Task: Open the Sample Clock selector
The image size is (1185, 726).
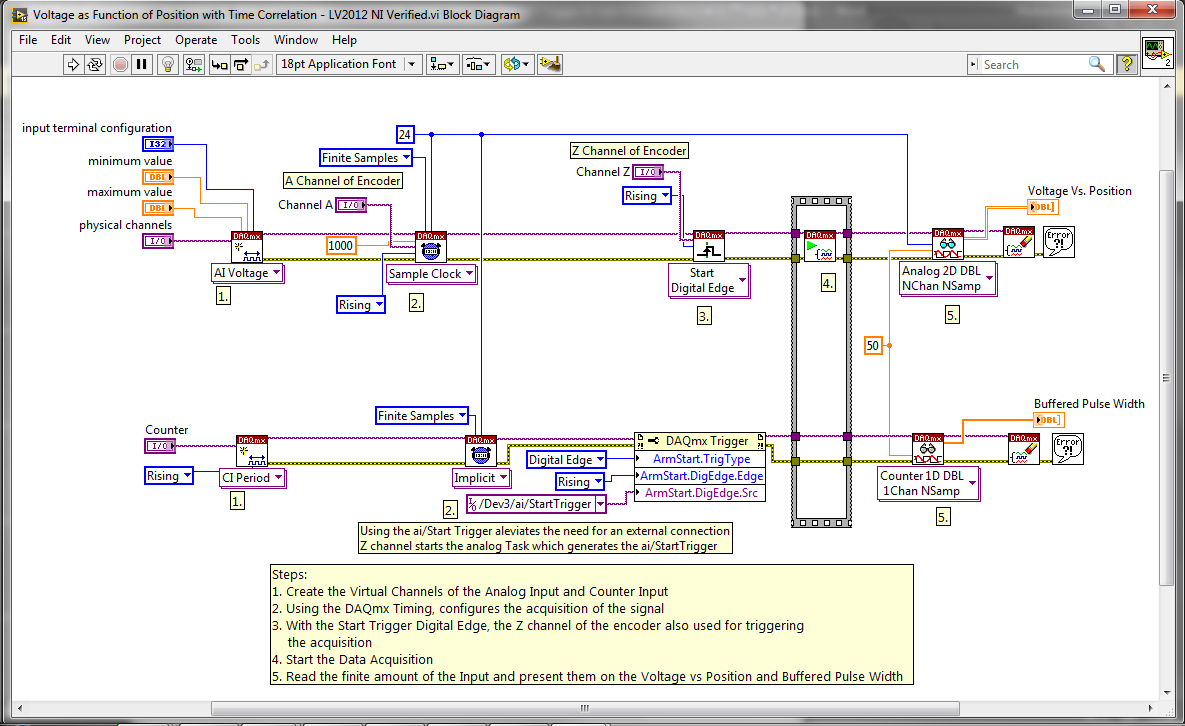Action: [x=431, y=273]
